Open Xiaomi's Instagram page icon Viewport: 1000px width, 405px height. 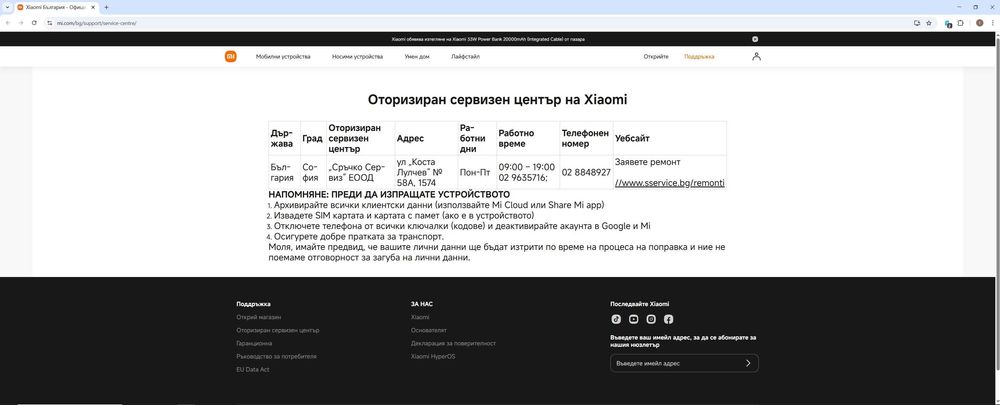tap(651, 319)
